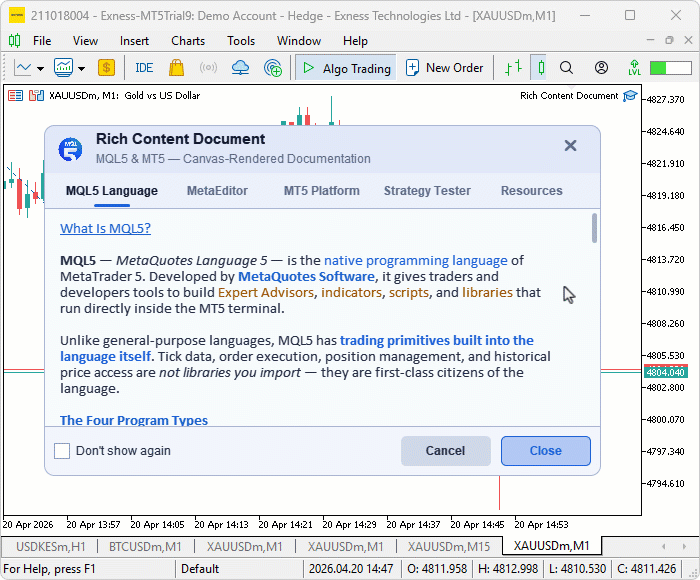700x580 pixels.
Task: Click the Close button in dialog
Action: [x=546, y=451]
